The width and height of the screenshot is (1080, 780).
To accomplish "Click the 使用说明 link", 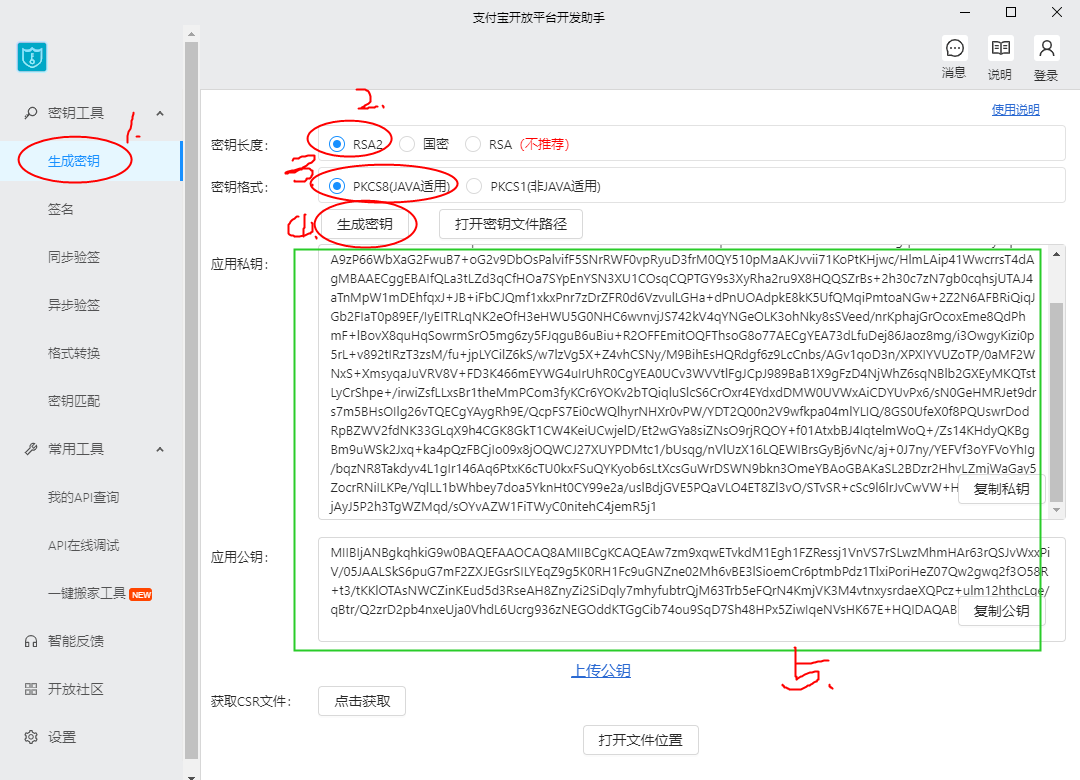I will (1015, 110).
